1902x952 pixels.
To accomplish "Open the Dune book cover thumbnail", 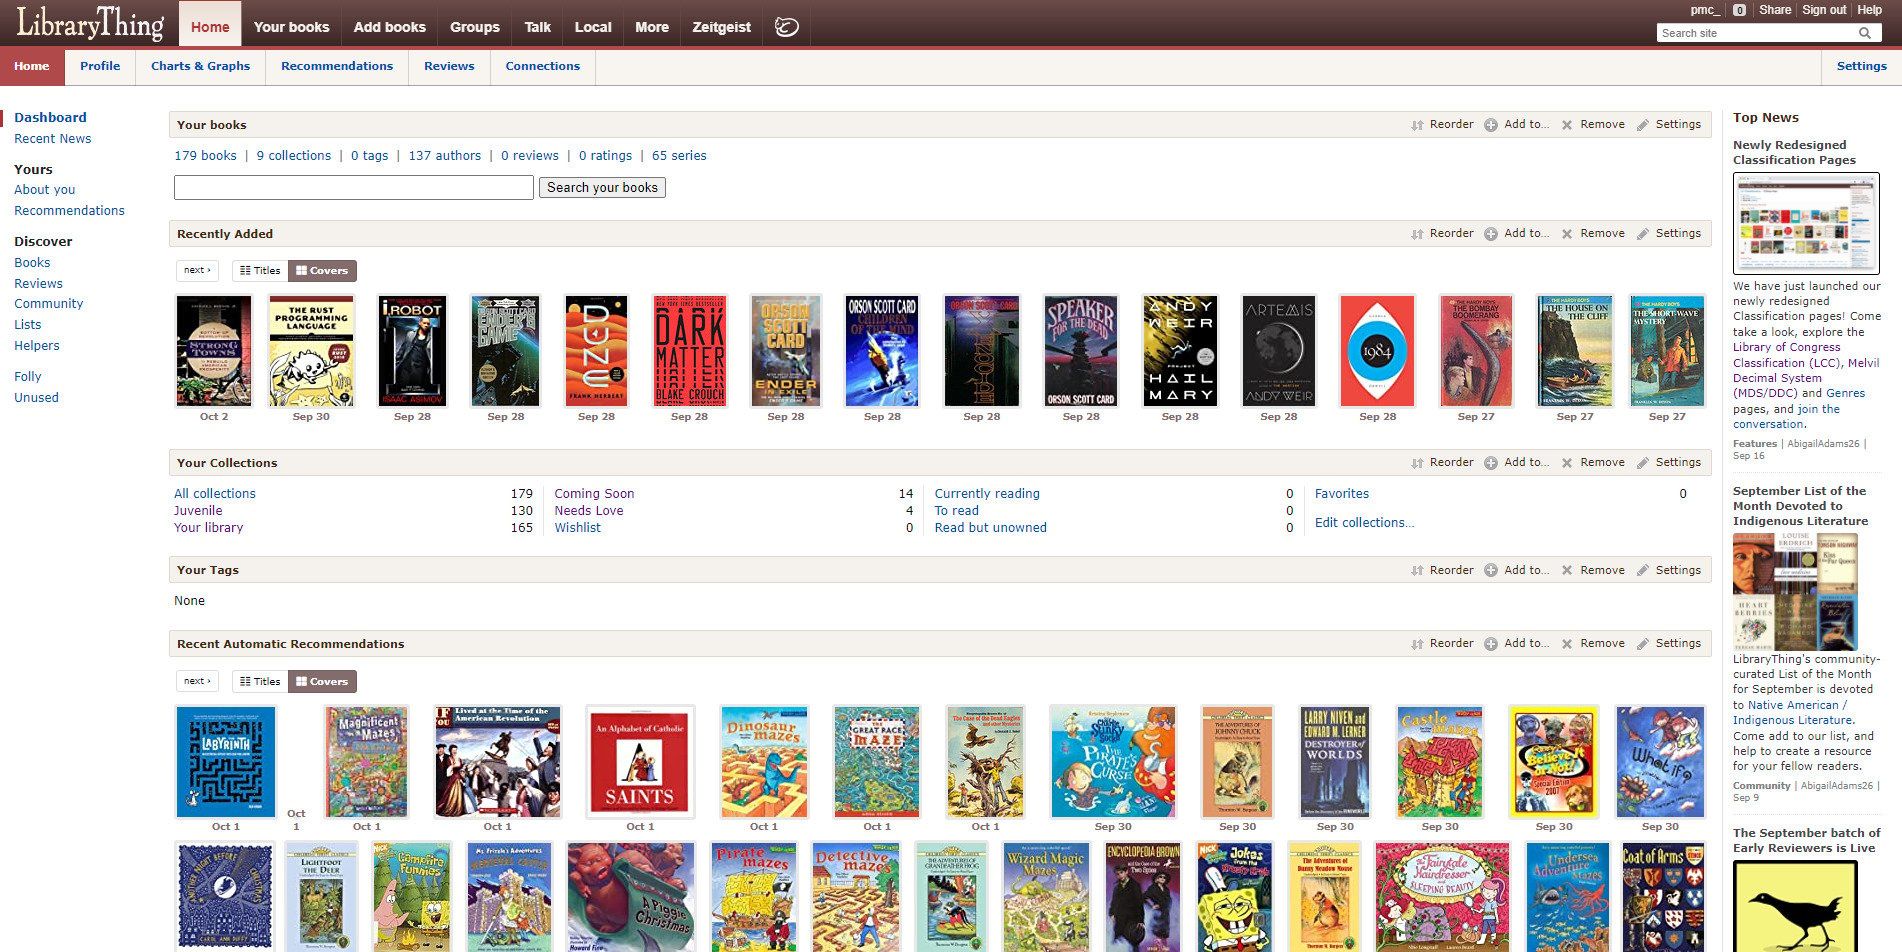I will [x=596, y=350].
